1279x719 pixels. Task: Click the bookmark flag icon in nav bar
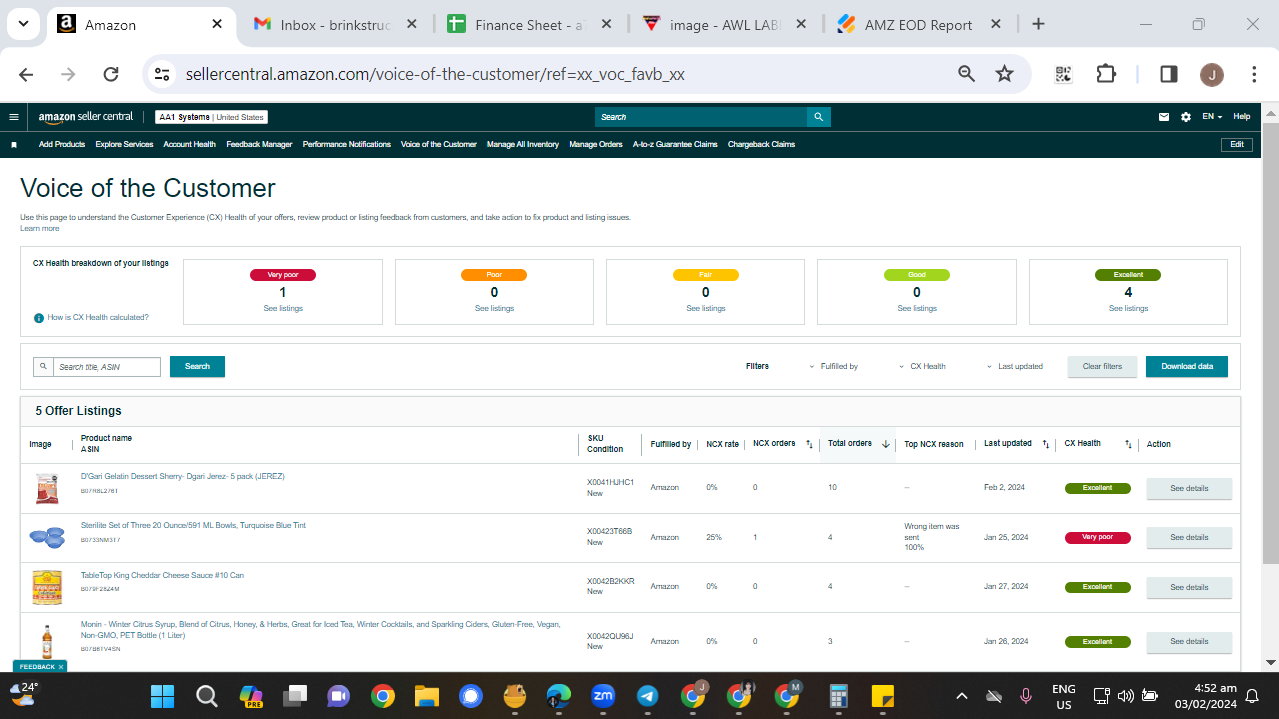[x=14, y=145]
